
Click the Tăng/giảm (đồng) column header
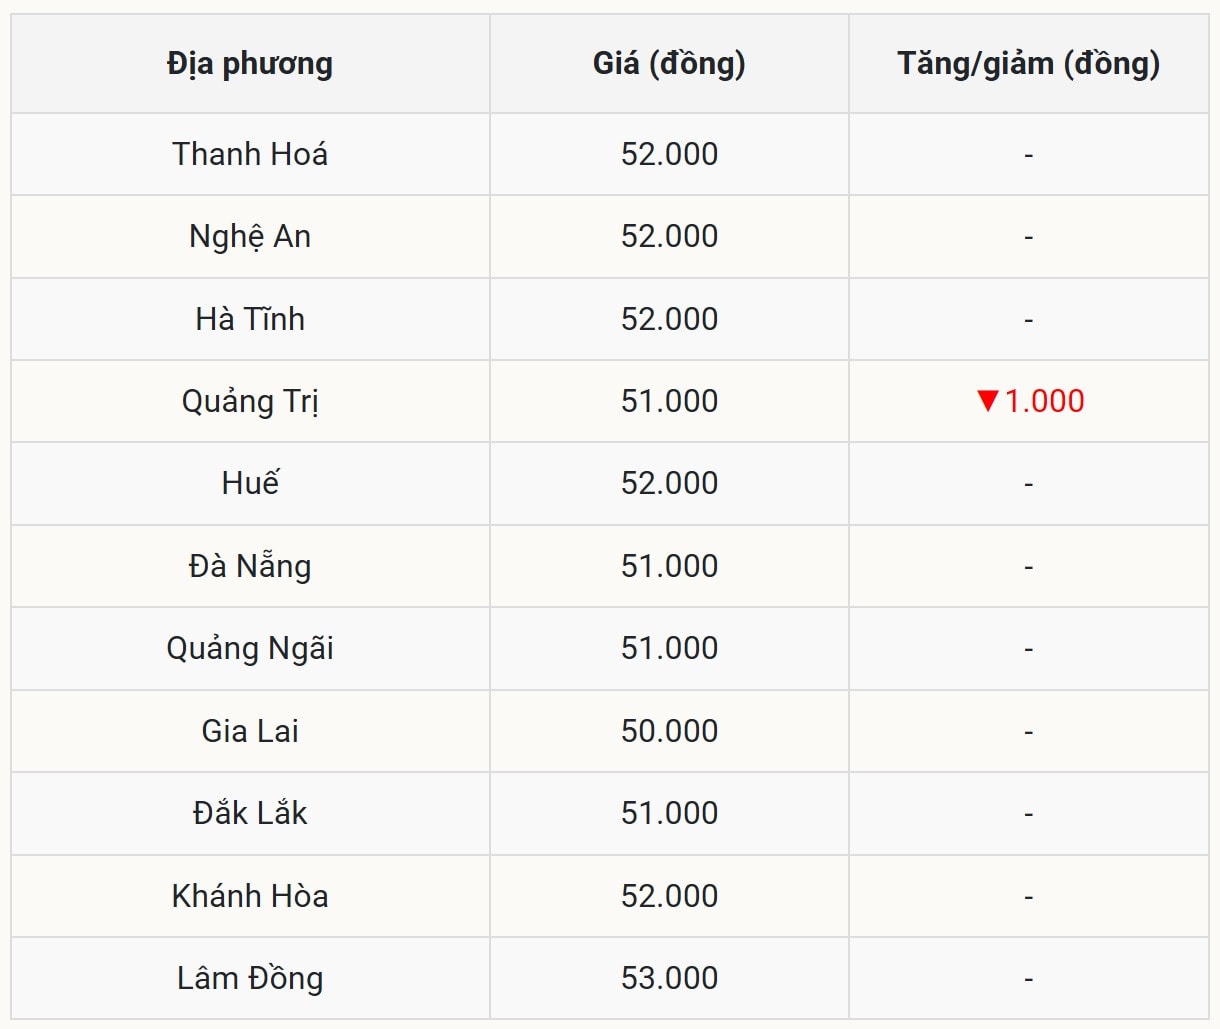[1028, 64]
